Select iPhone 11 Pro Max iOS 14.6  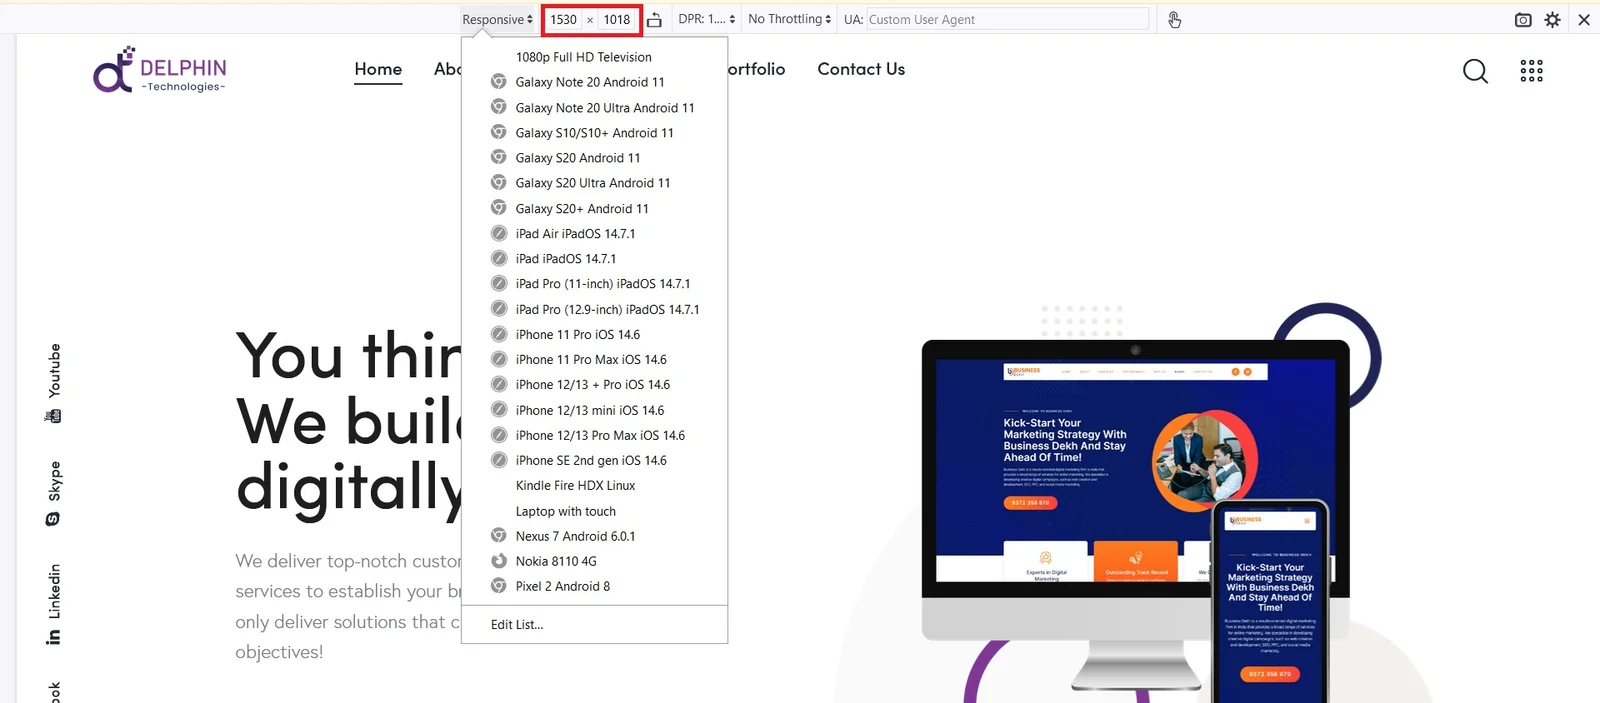(x=594, y=360)
